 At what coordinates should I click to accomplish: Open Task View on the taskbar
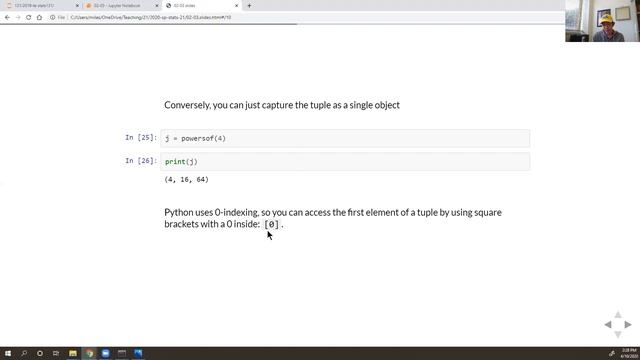(x=56, y=353)
